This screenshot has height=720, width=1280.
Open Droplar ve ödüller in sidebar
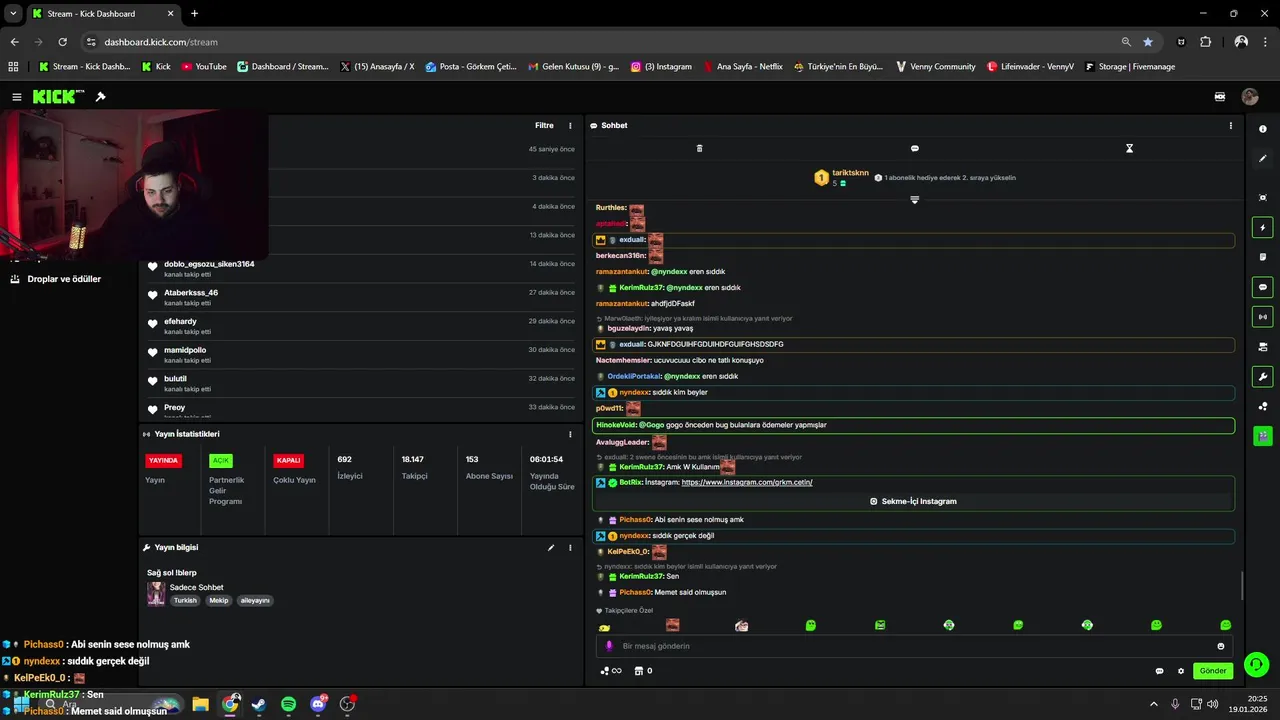point(56,279)
